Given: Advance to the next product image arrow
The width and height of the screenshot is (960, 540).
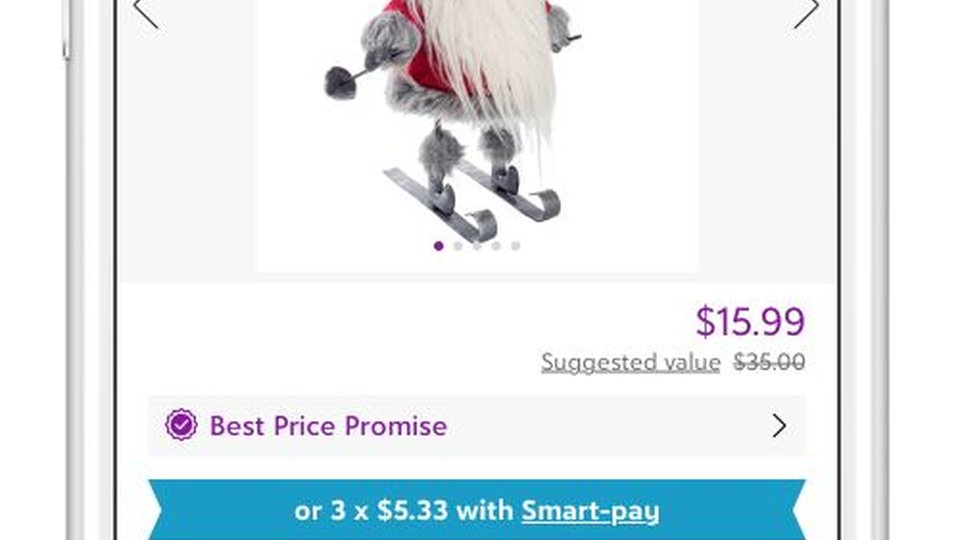Looking at the screenshot, I should (806, 12).
